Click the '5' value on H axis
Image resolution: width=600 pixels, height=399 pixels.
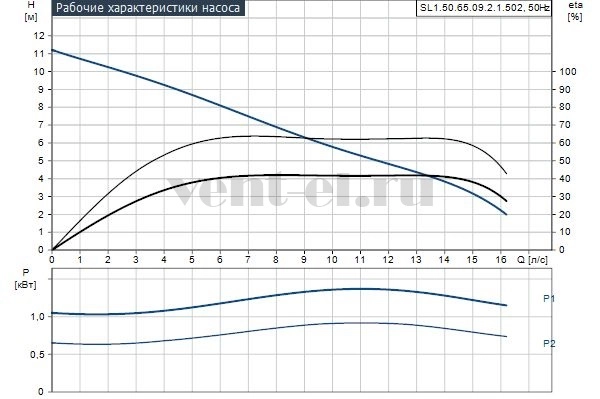(41, 161)
